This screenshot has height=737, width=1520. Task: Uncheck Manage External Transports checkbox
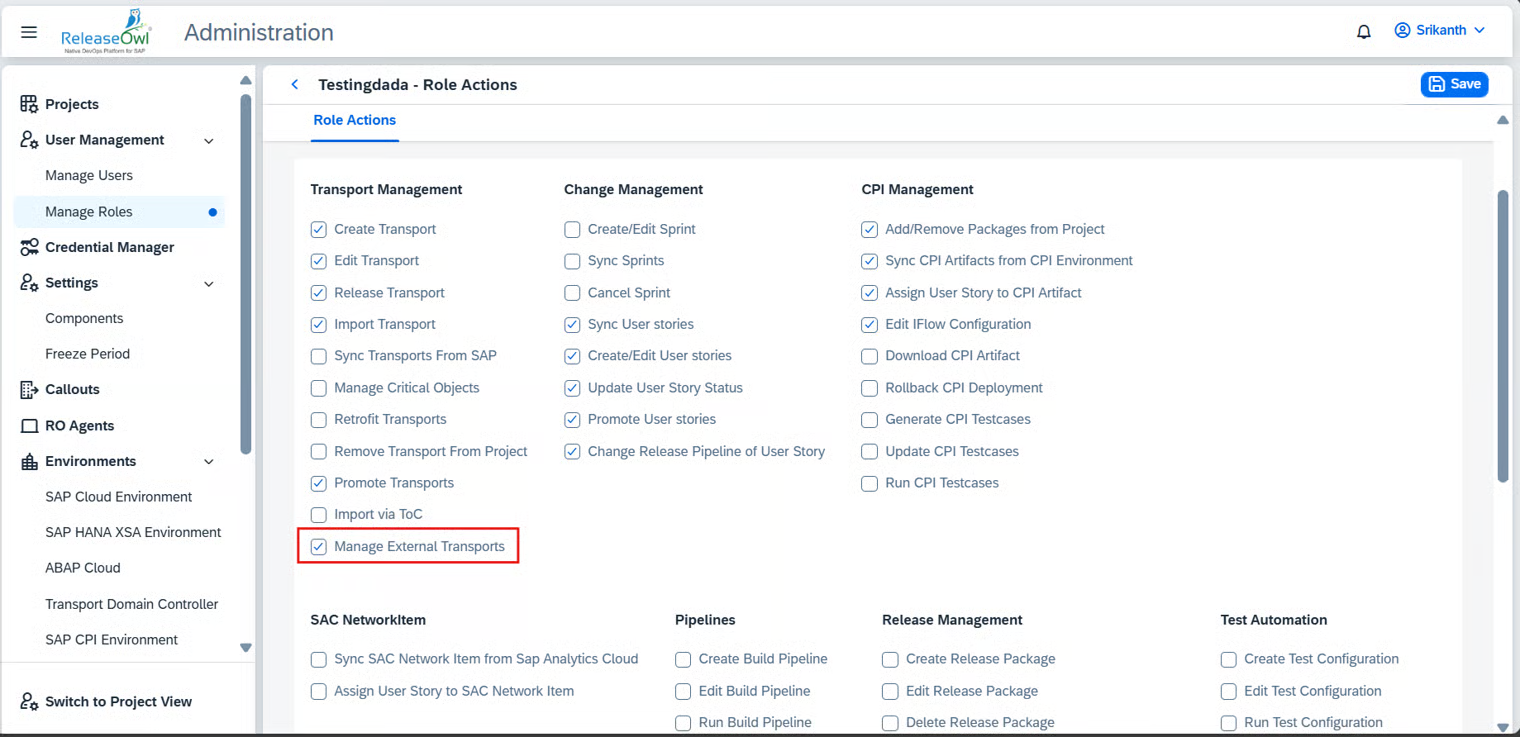click(x=319, y=547)
